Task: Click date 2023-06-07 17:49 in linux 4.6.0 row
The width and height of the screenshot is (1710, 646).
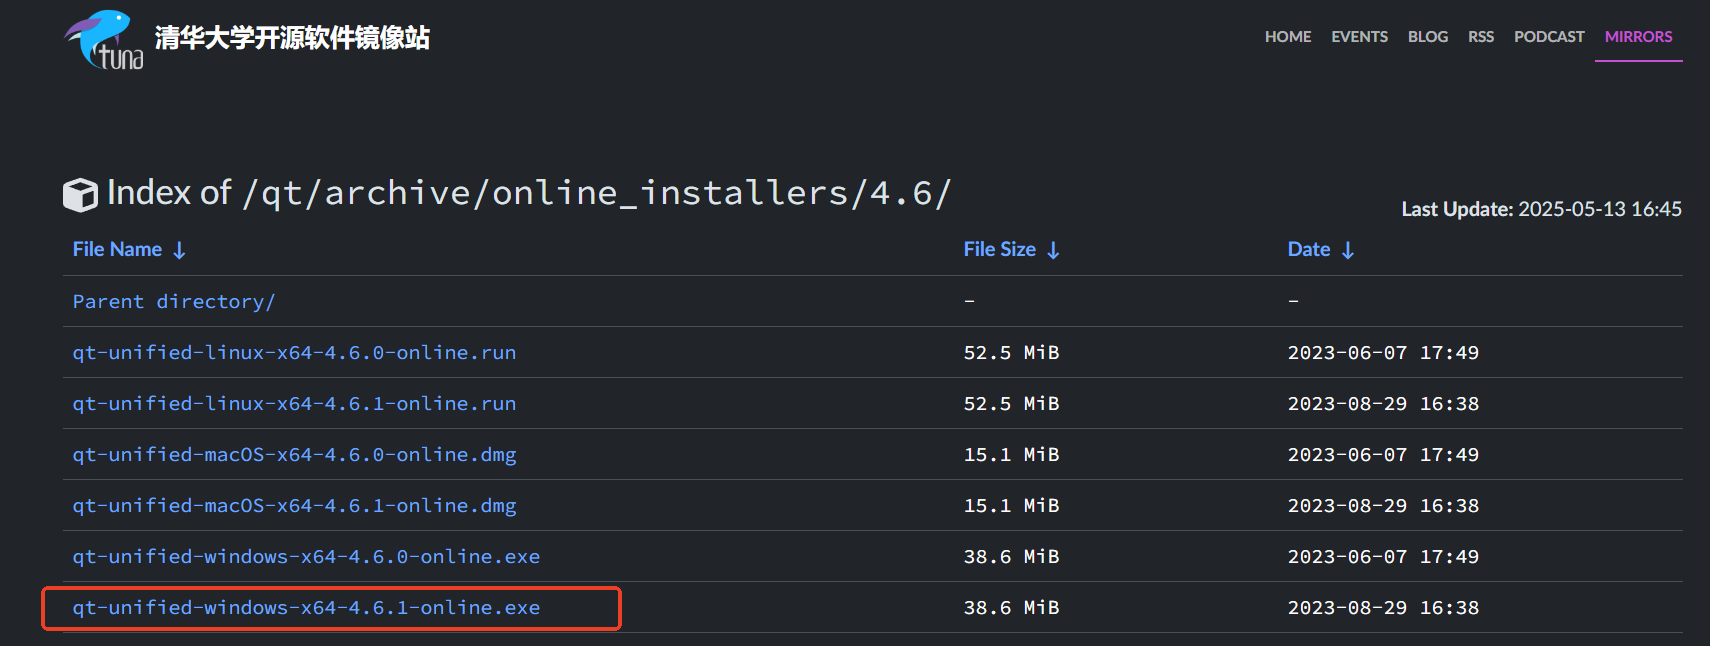Action: pos(1383,352)
